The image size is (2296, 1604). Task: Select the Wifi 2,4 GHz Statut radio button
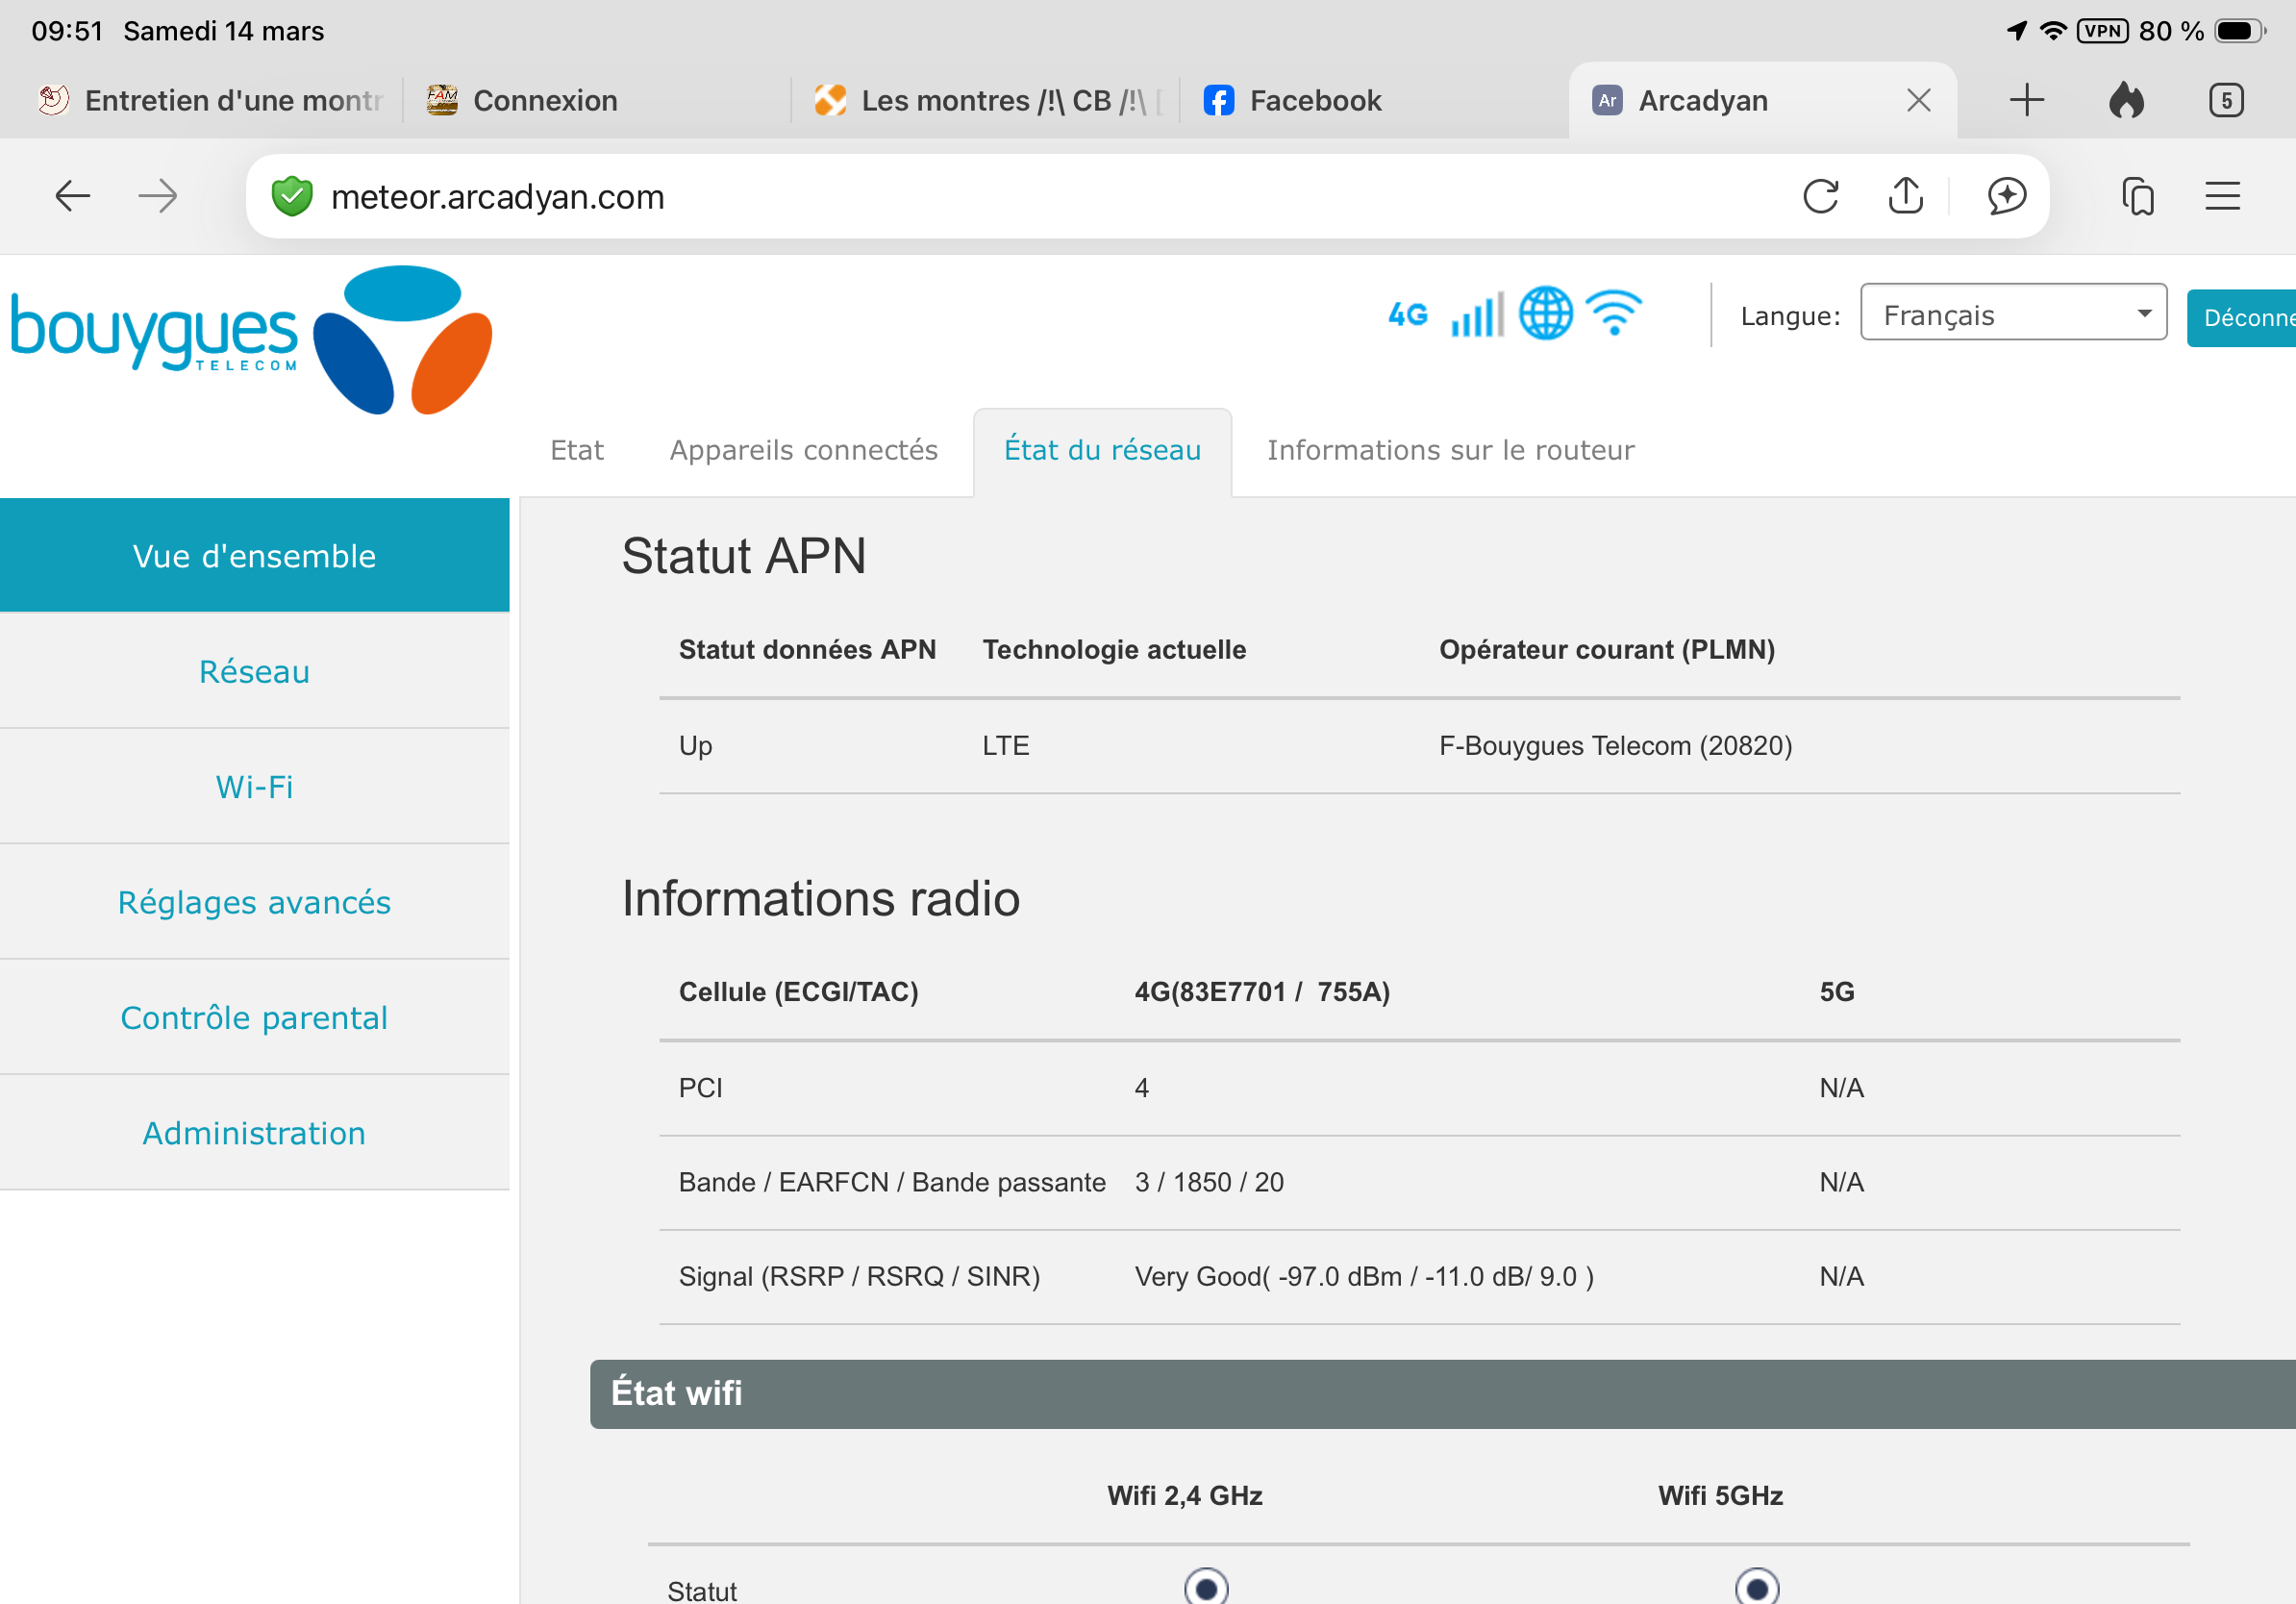tap(1206, 1588)
